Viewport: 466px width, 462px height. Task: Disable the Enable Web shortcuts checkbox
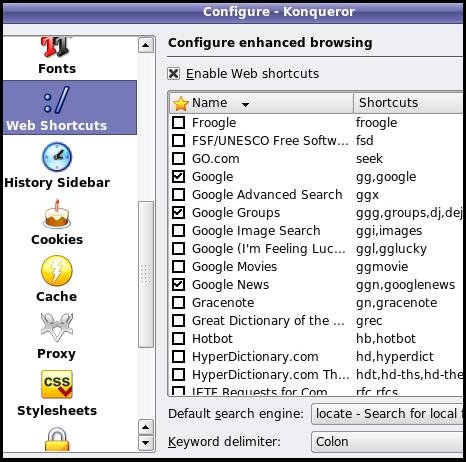tap(174, 73)
